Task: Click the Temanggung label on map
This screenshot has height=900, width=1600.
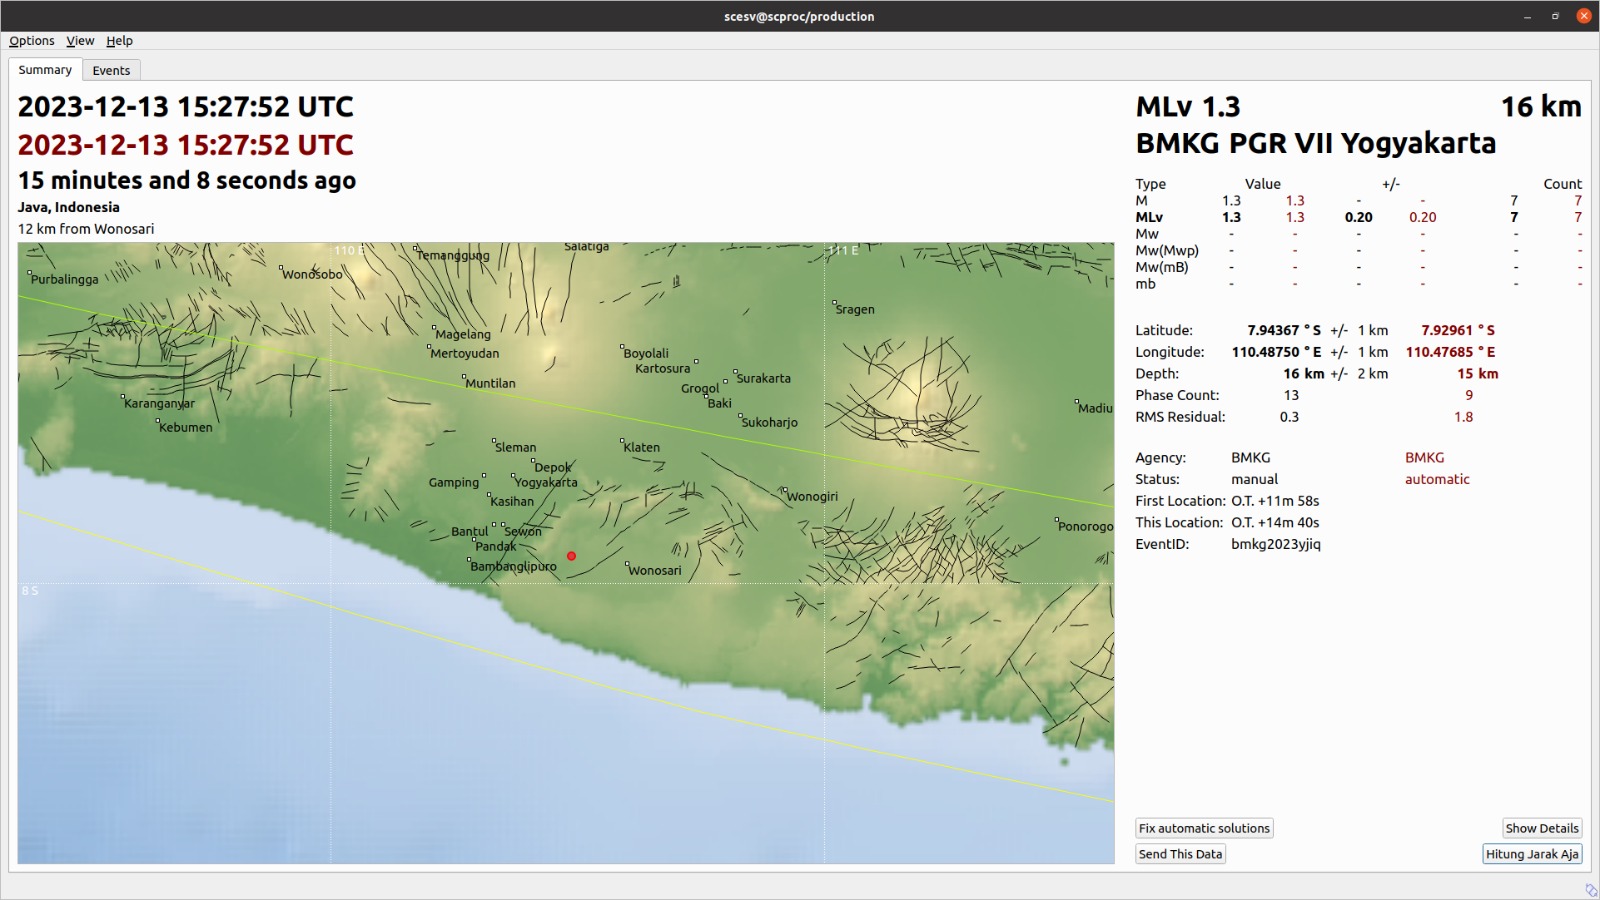Action: (x=453, y=255)
